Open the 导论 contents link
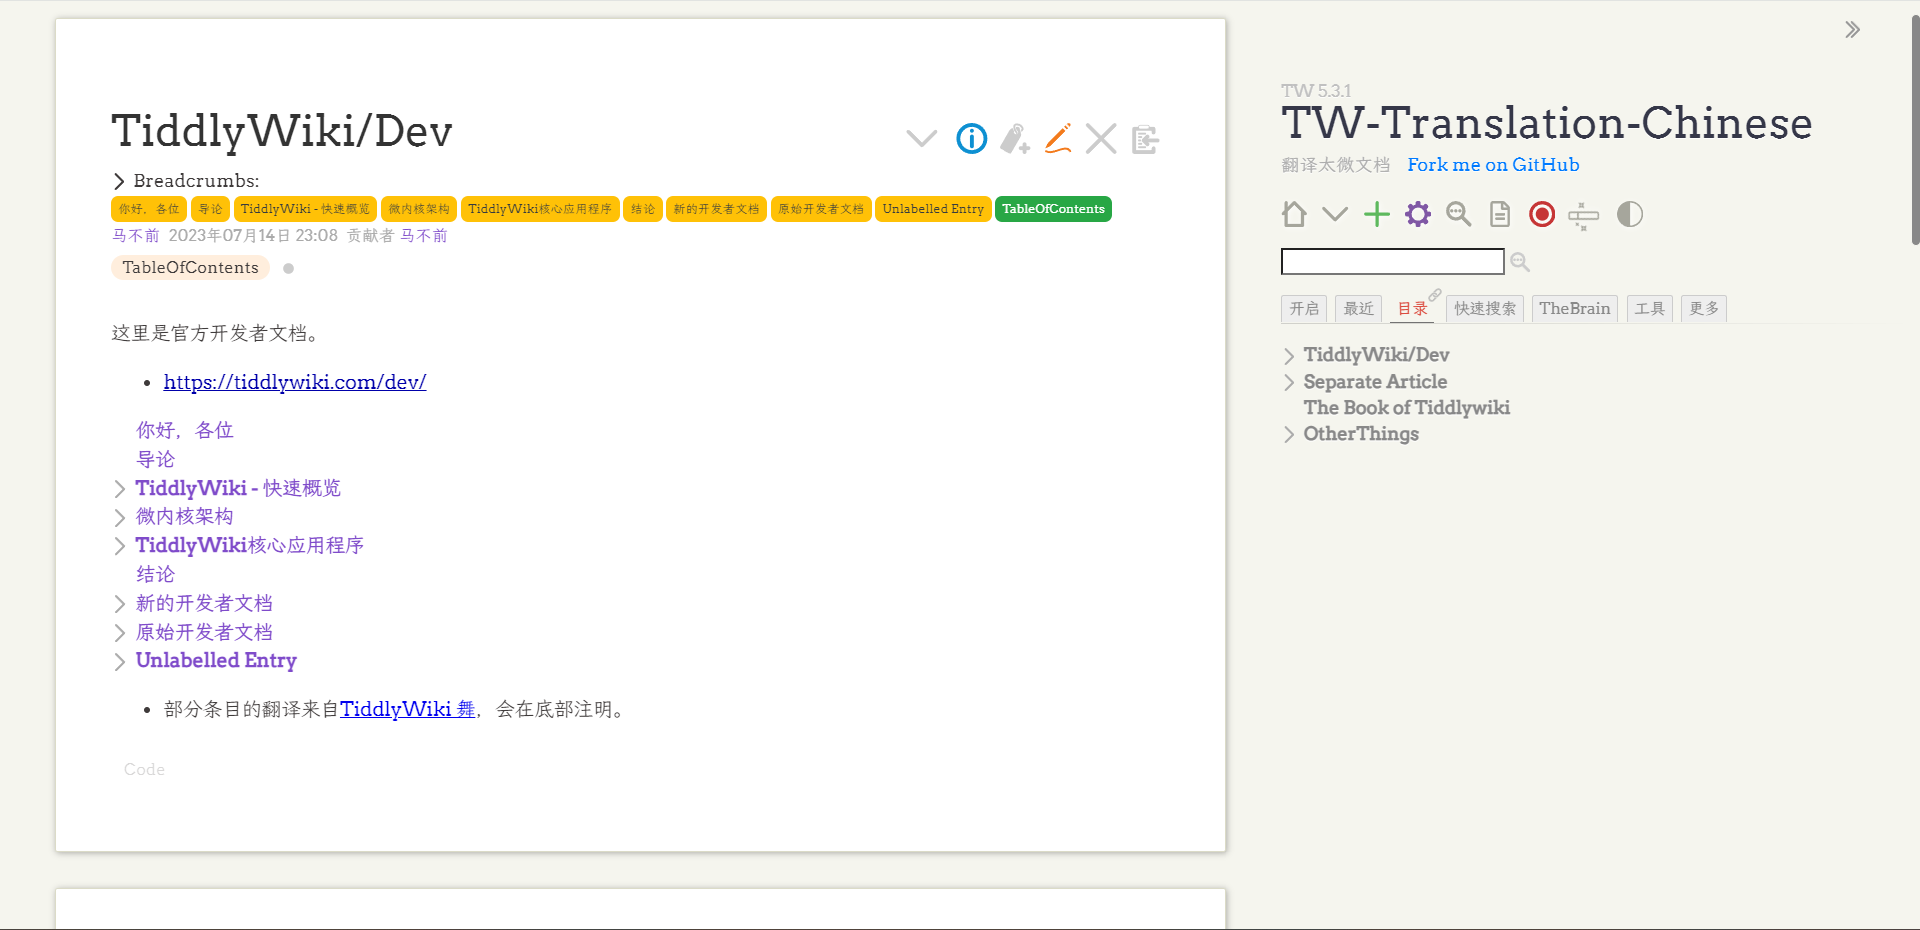The height and width of the screenshot is (930, 1920). coord(155,459)
